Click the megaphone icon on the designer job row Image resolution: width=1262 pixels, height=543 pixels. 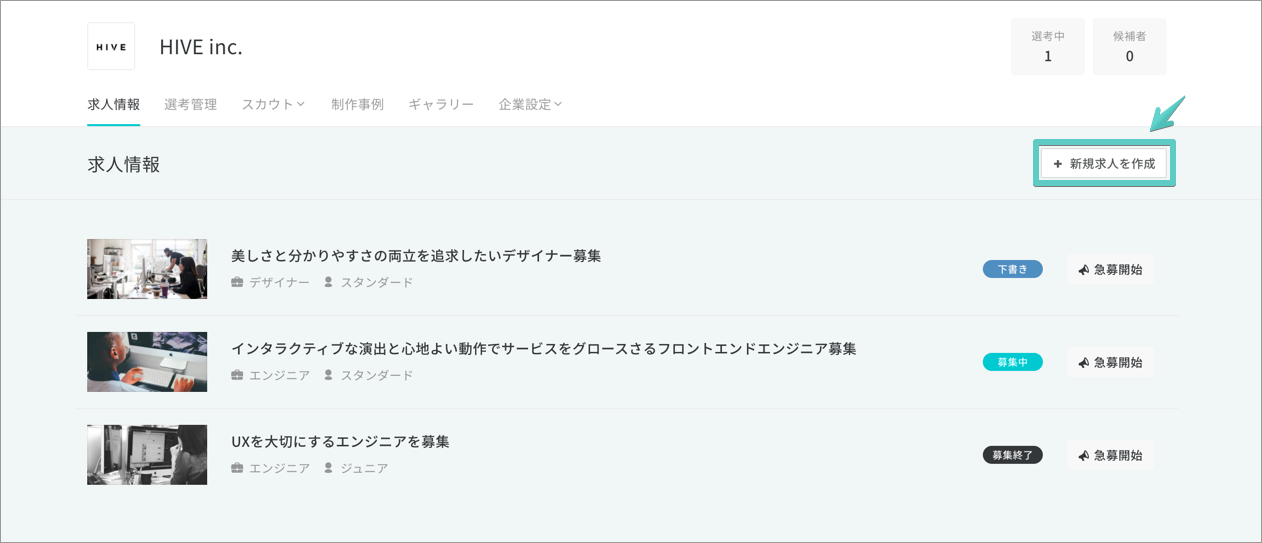click(x=1084, y=270)
